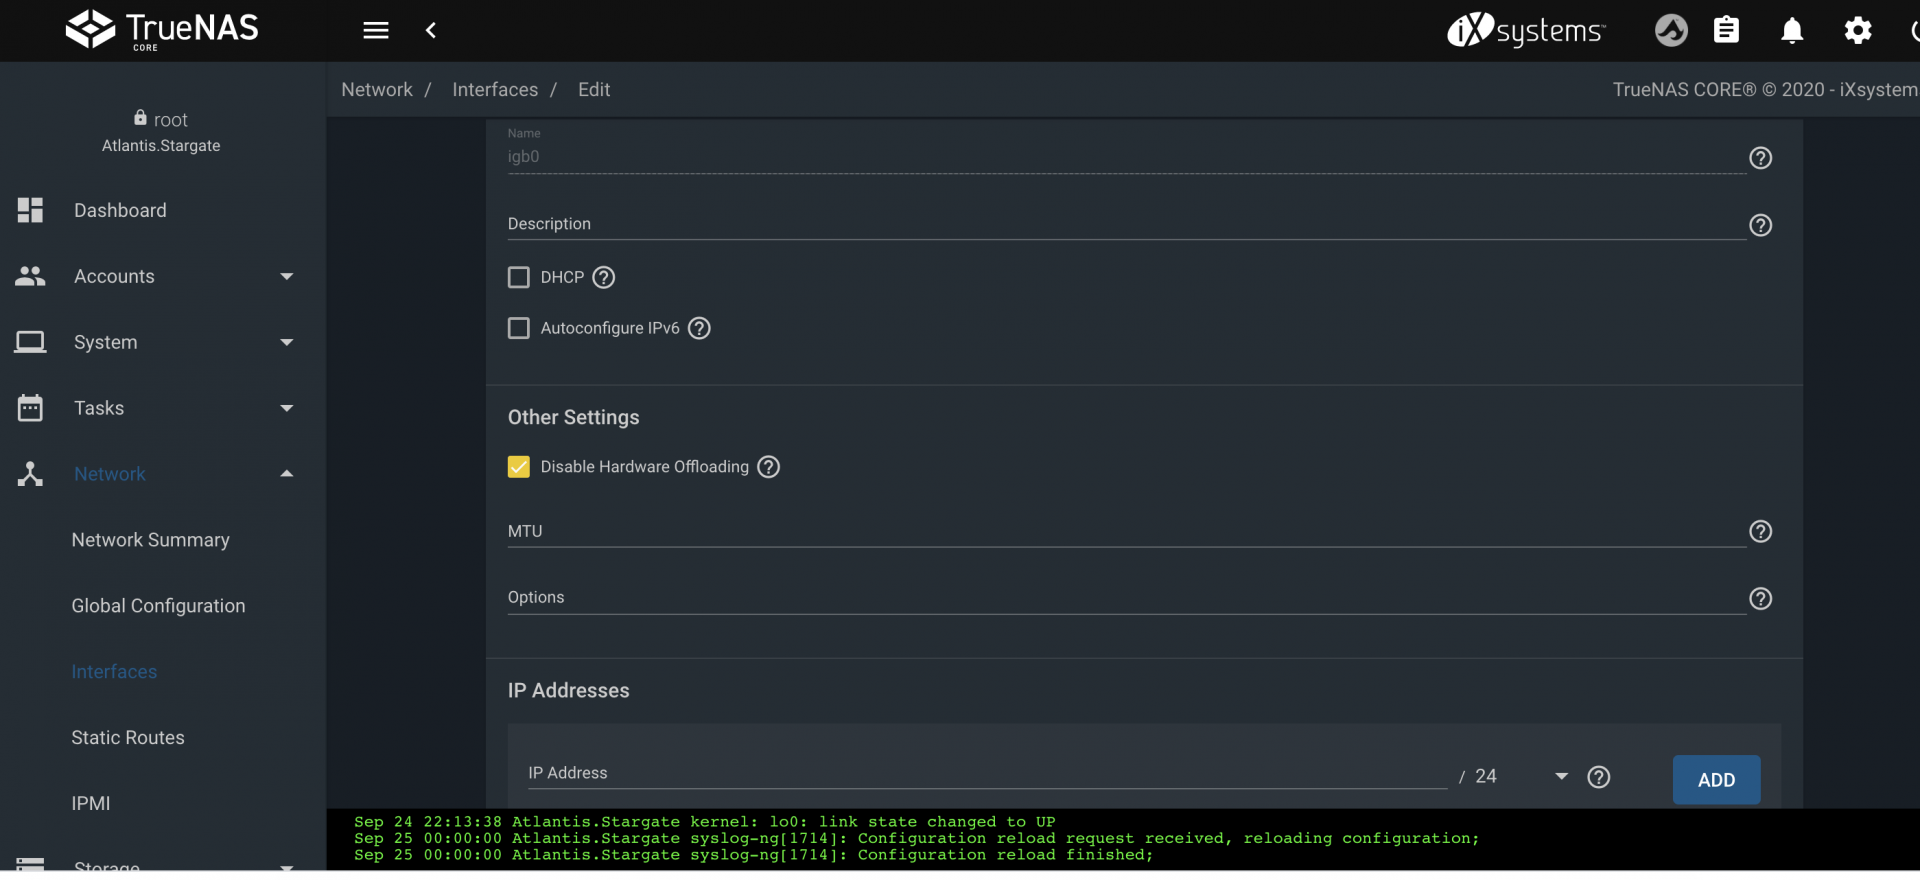The height and width of the screenshot is (880, 1920).
Task: Expand the Accounts menu arrow
Action: (287, 276)
